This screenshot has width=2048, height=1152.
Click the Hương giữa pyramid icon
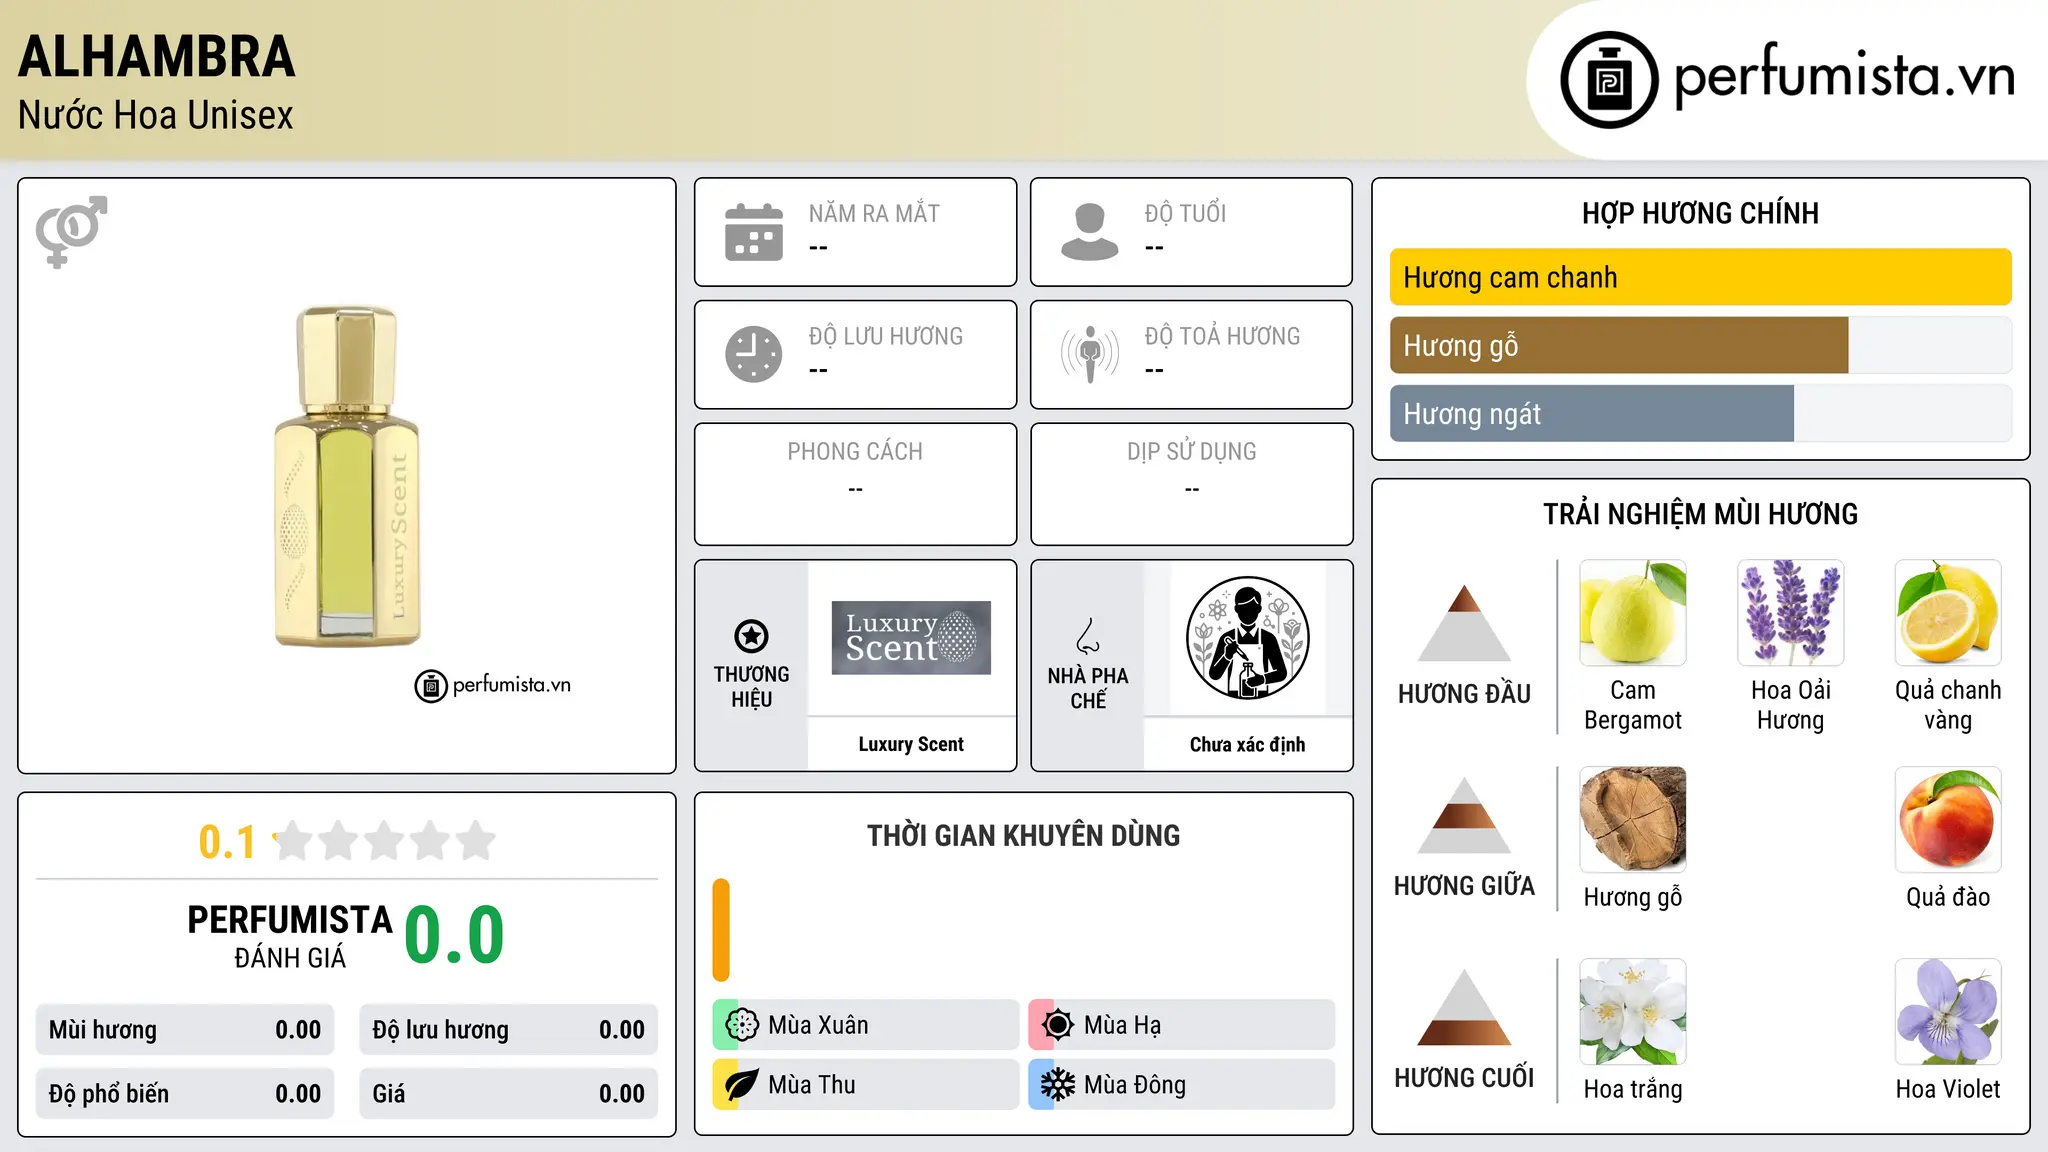click(x=1464, y=815)
